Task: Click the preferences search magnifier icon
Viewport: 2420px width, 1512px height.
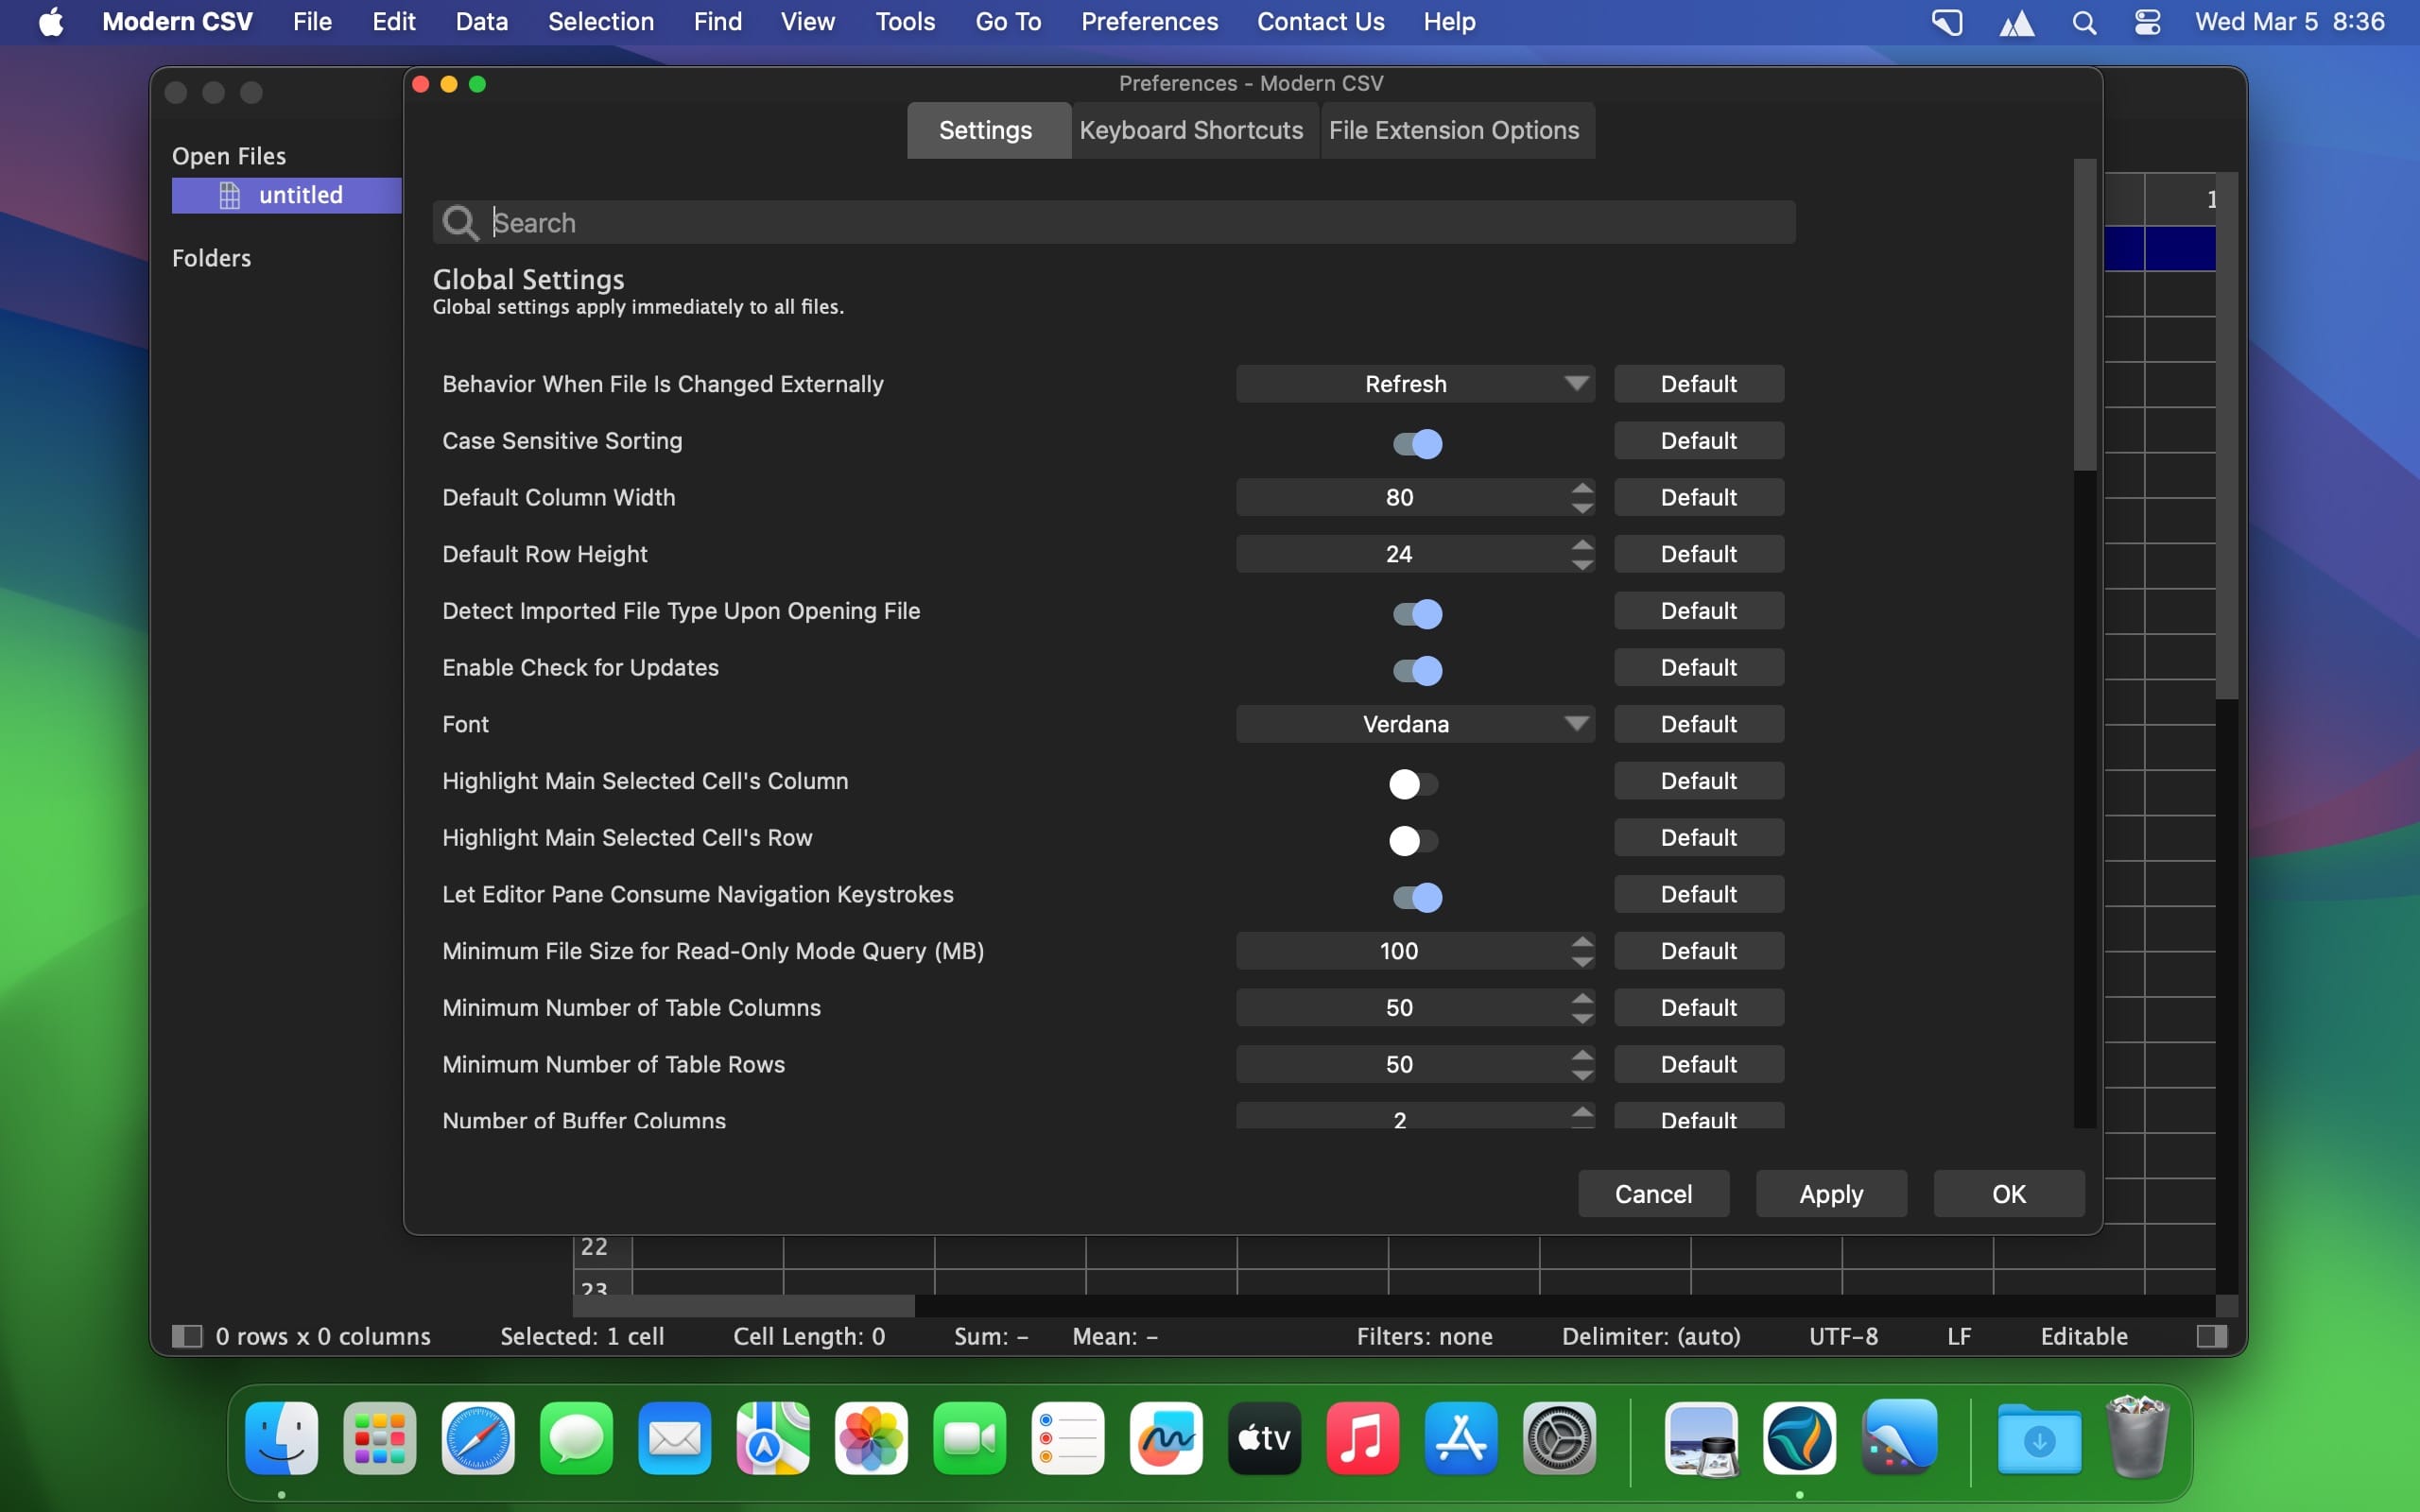Action: point(460,222)
